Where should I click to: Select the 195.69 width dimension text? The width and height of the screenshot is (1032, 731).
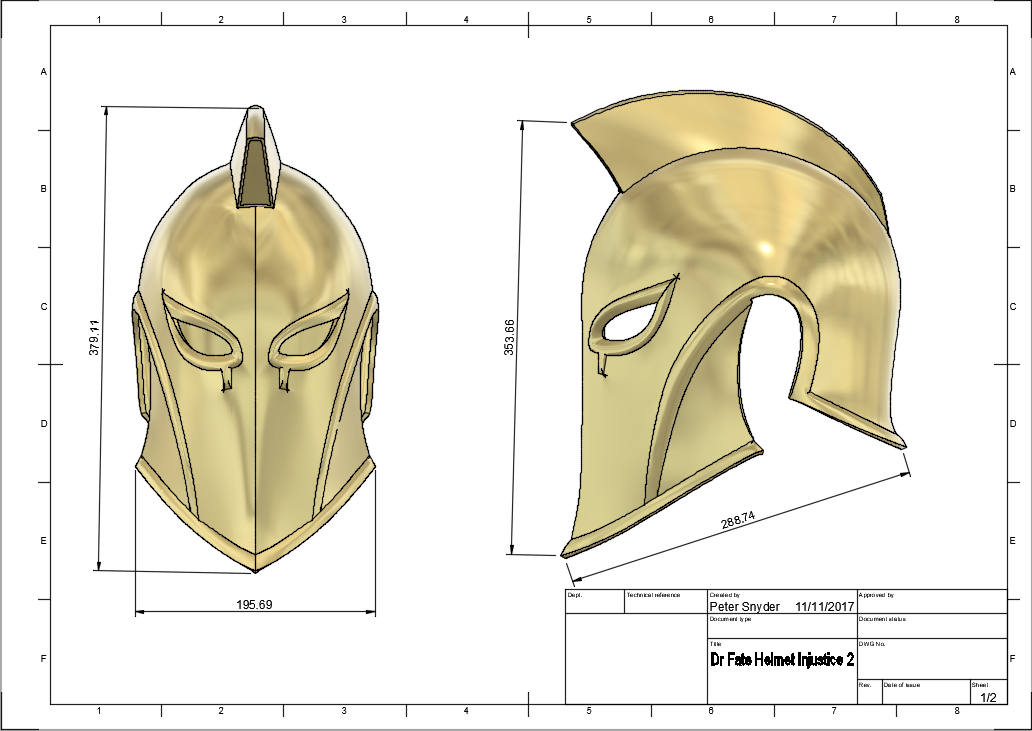pos(254,604)
